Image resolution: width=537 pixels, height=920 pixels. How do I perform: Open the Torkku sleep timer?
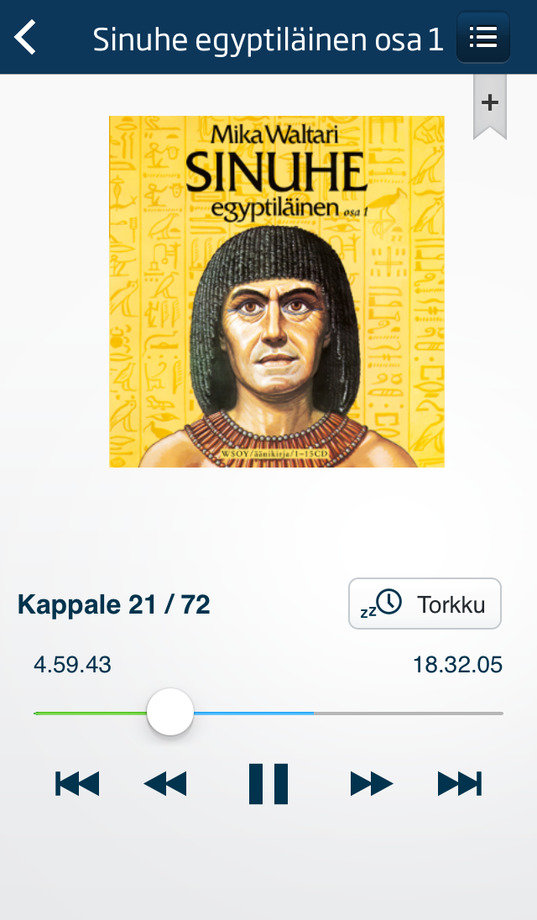click(425, 604)
